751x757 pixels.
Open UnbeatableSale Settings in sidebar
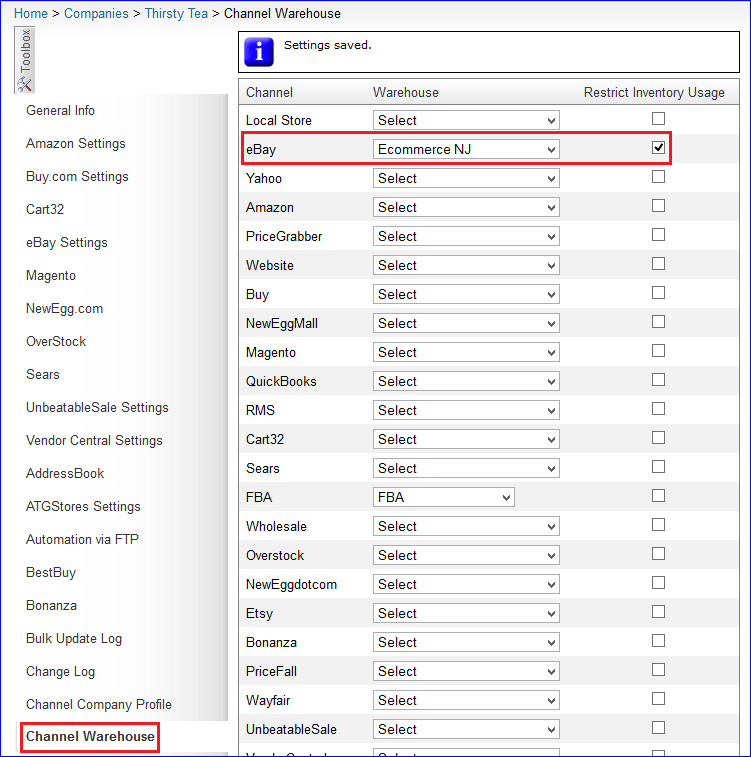click(97, 407)
